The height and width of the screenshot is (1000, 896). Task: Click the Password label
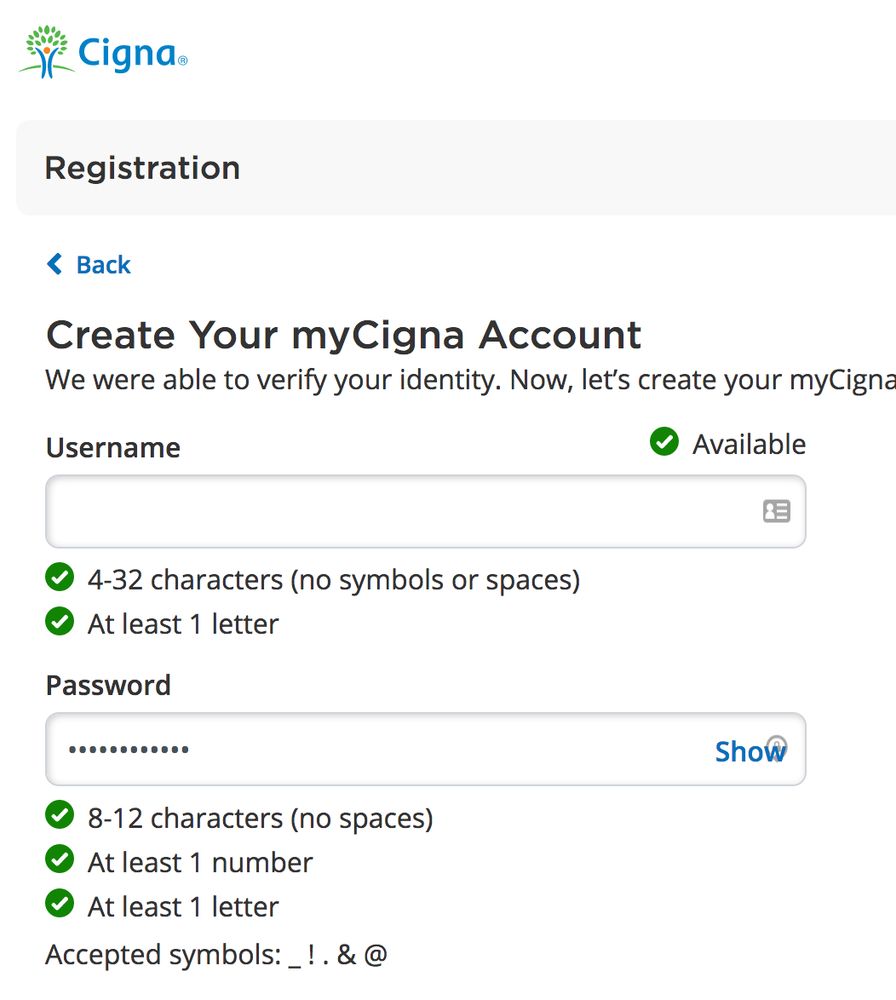[108, 686]
